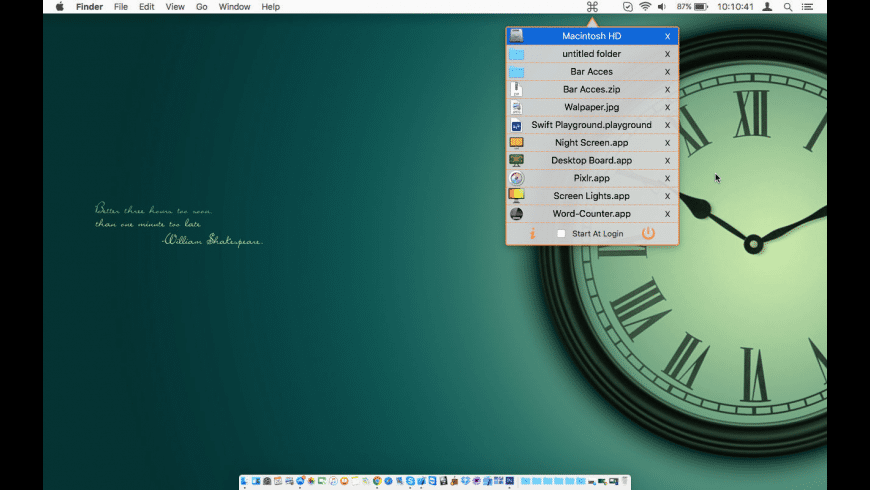Click the orange power quit icon
Viewport: 870px width, 490px height.
(x=648, y=233)
